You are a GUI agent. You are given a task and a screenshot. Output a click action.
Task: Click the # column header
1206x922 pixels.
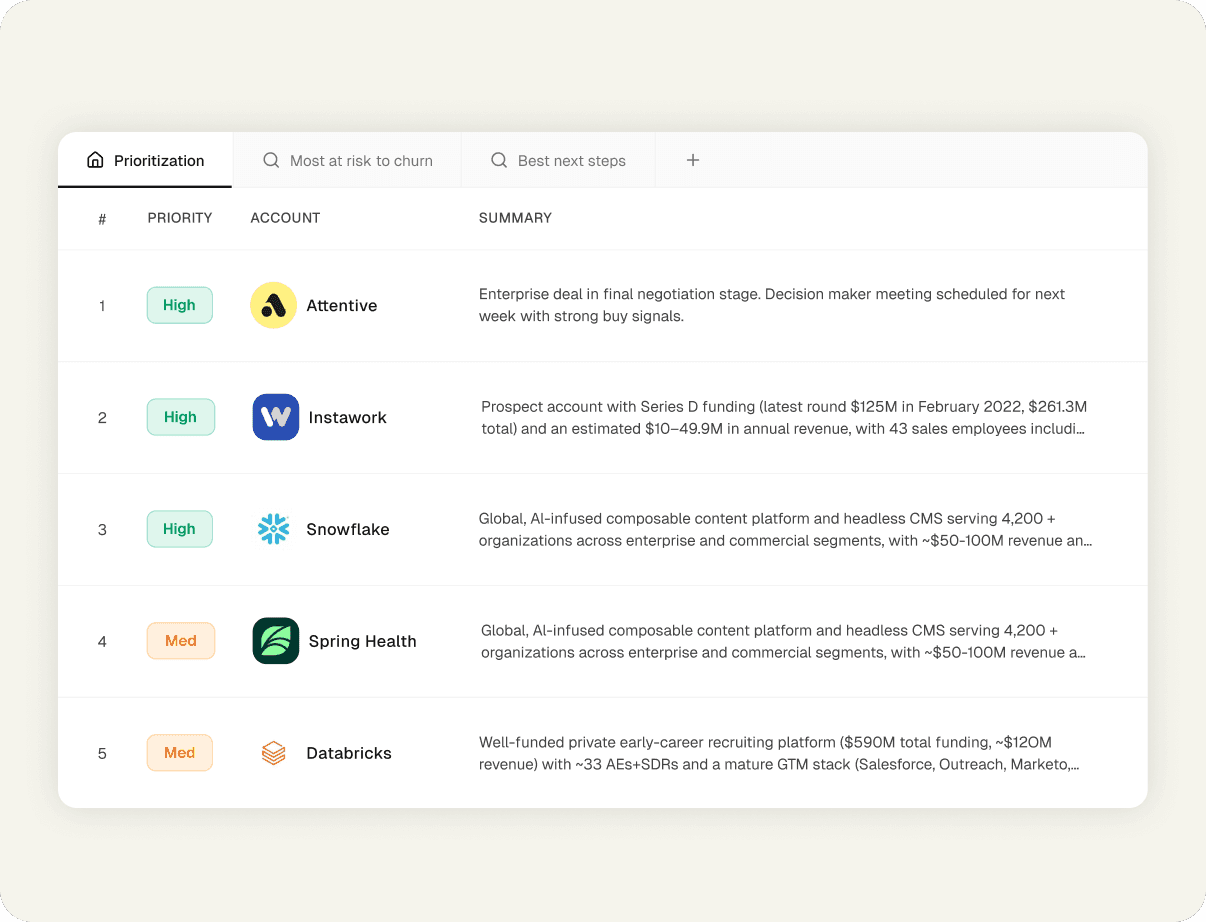click(102, 219)
